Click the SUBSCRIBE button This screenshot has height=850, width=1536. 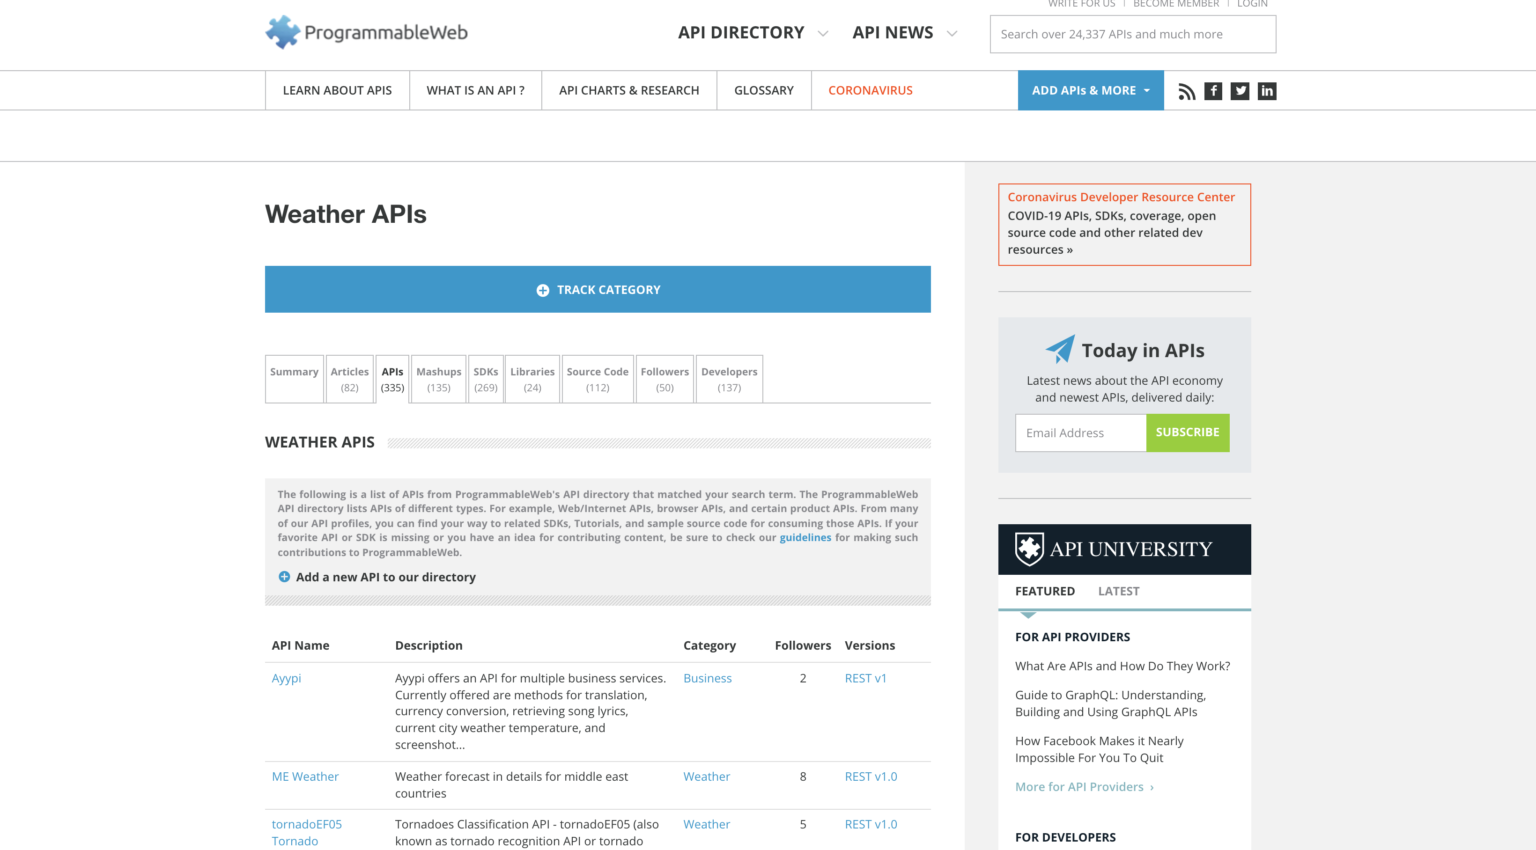coord(1188,432)
